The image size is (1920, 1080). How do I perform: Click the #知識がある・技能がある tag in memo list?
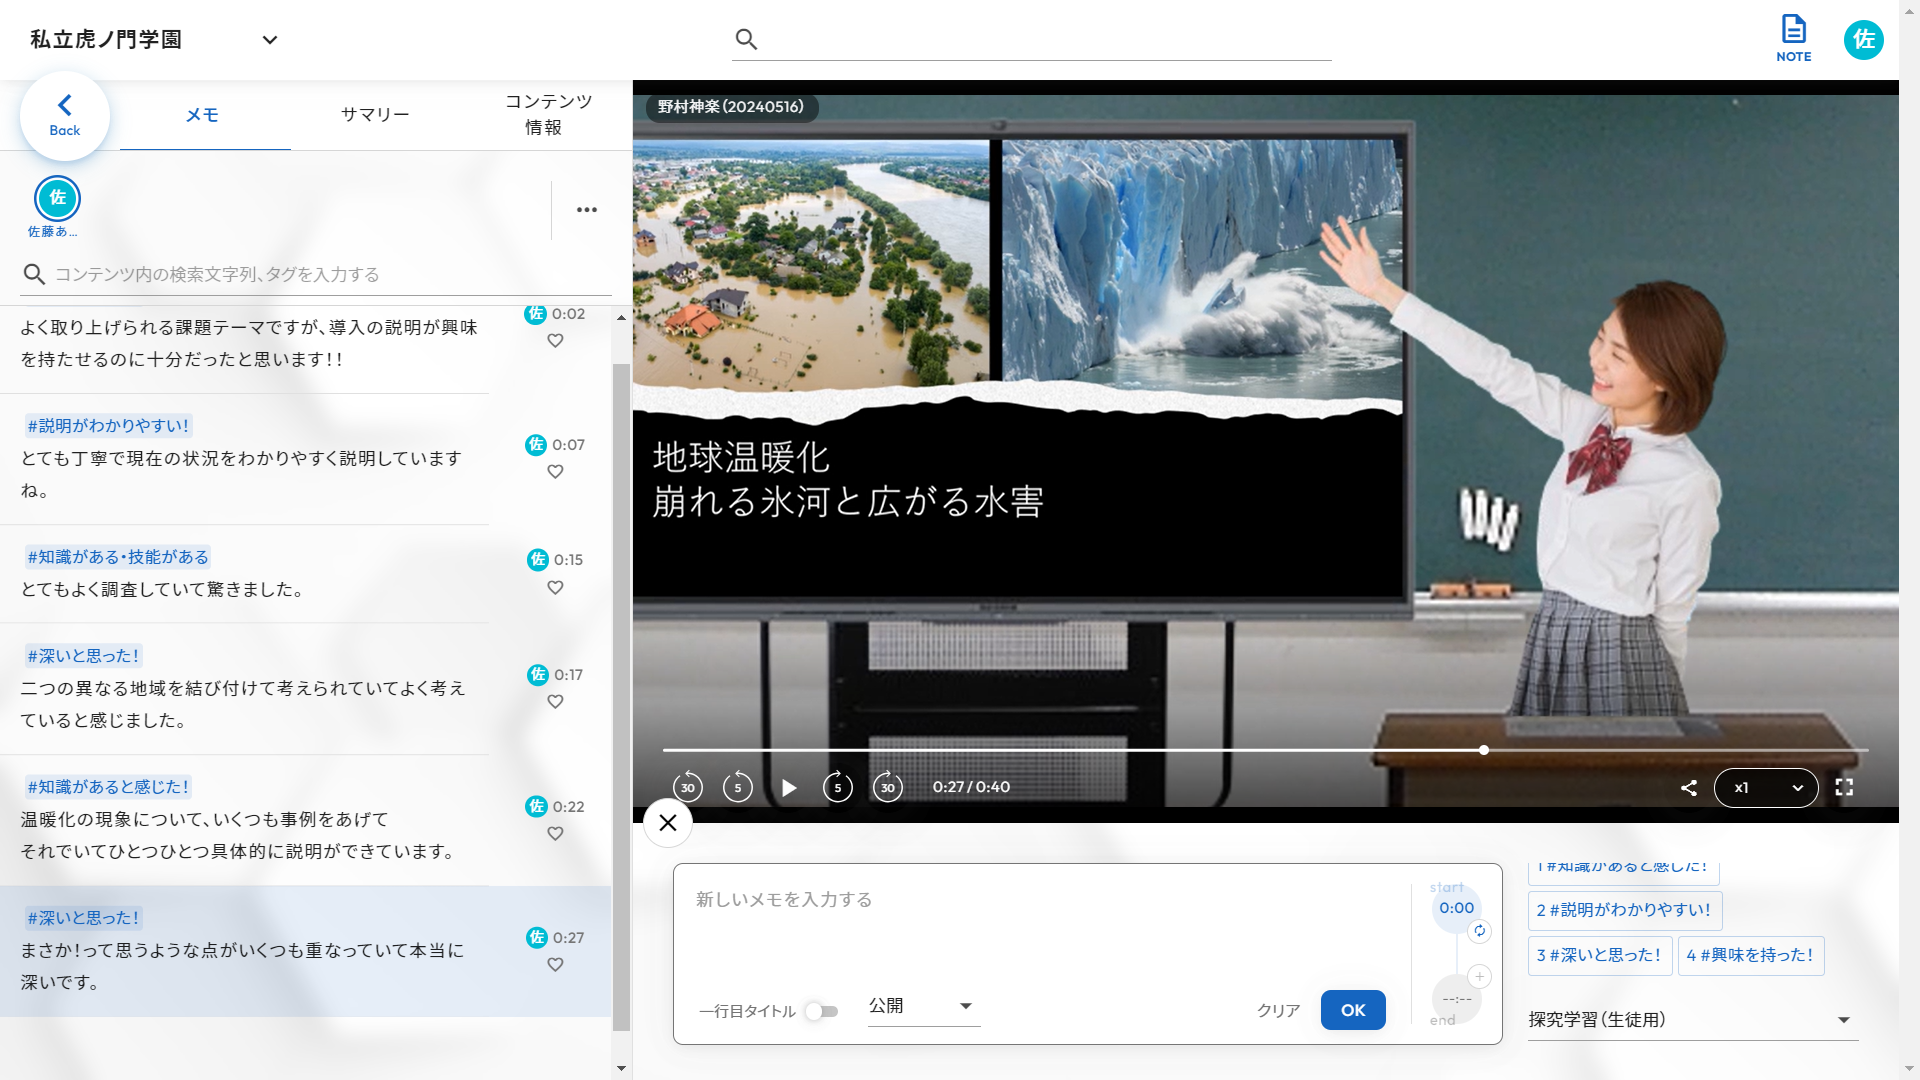tap(118, 557)
